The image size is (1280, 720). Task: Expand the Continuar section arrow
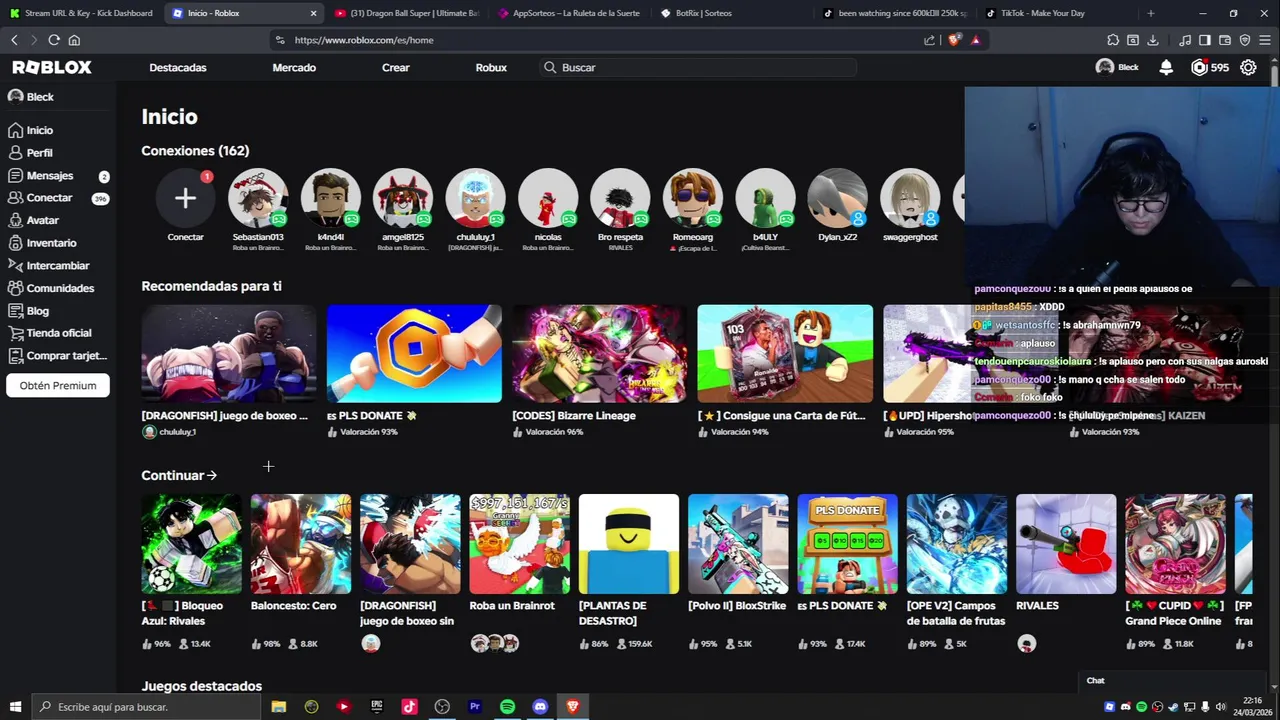212,475
